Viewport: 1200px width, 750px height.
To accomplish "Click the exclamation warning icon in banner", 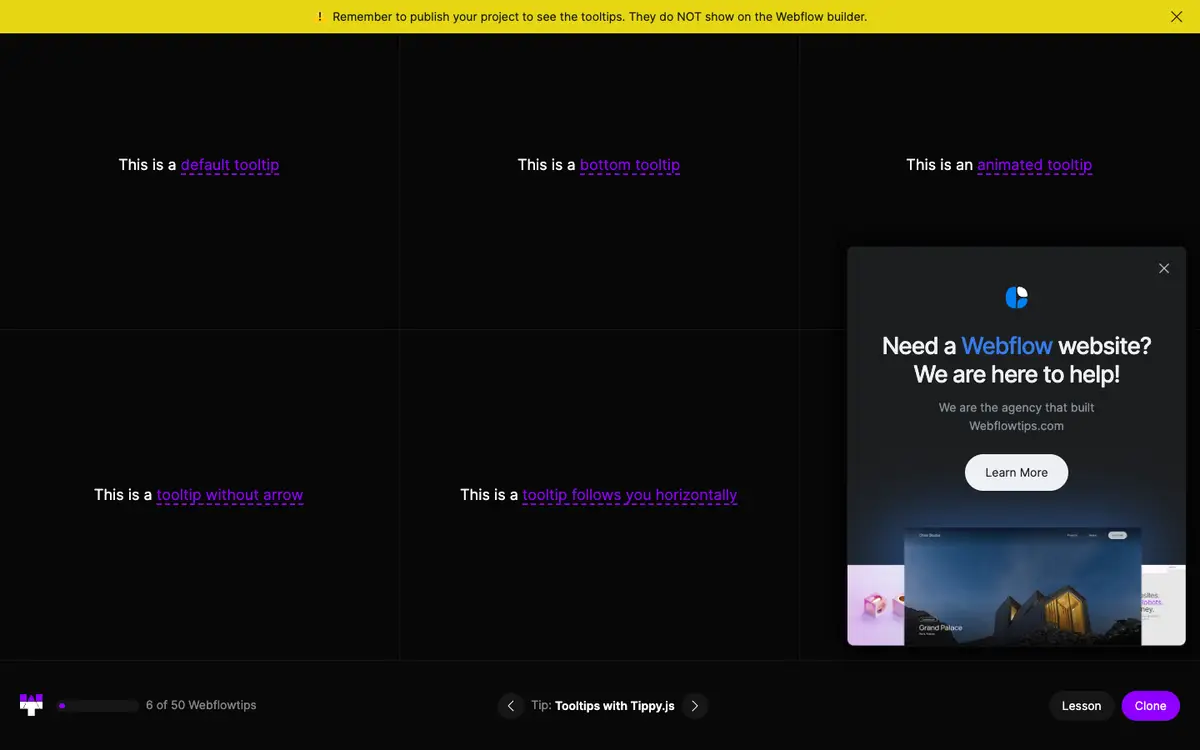I will [x=320, y=17].
